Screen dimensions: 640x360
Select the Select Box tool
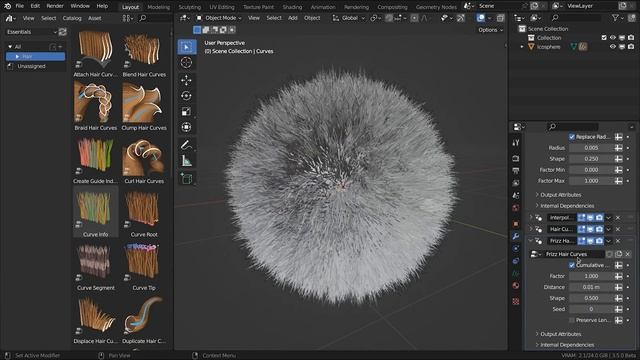(x=187, y=47)
